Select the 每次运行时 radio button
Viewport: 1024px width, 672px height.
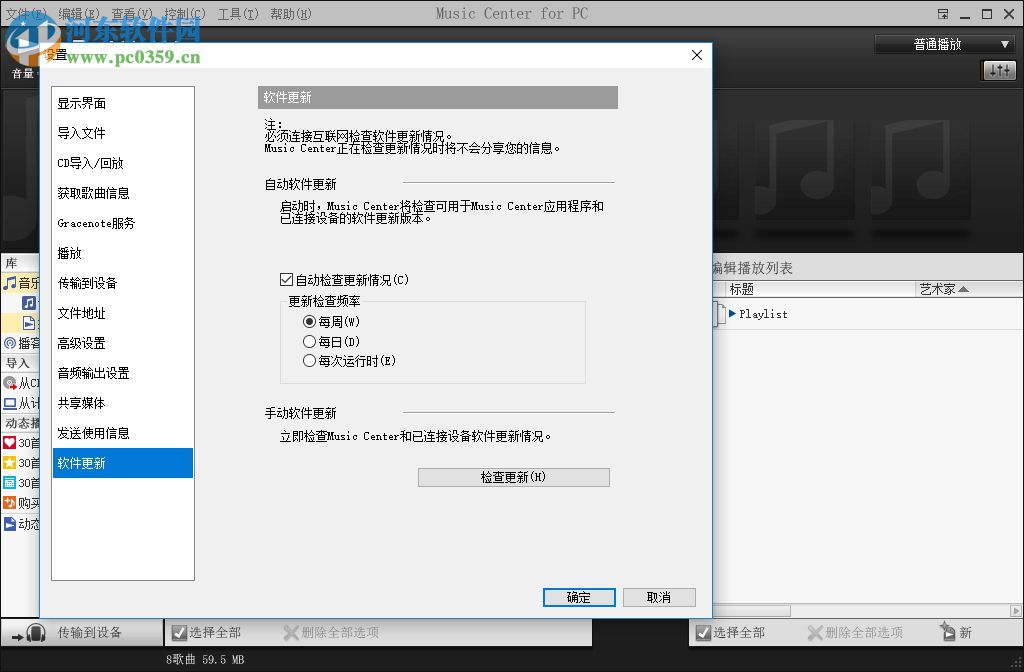(310, 360)
